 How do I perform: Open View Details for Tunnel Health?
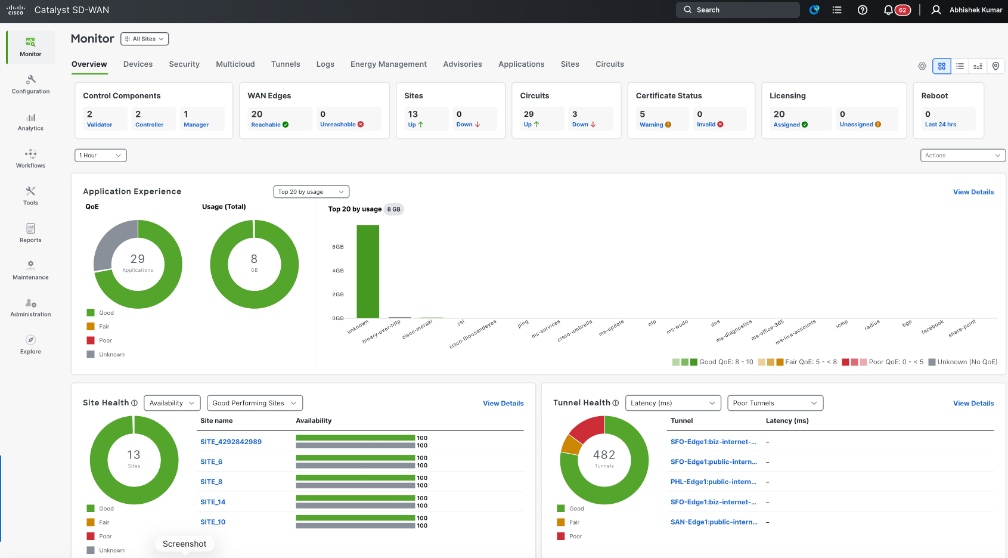point(973,403)
